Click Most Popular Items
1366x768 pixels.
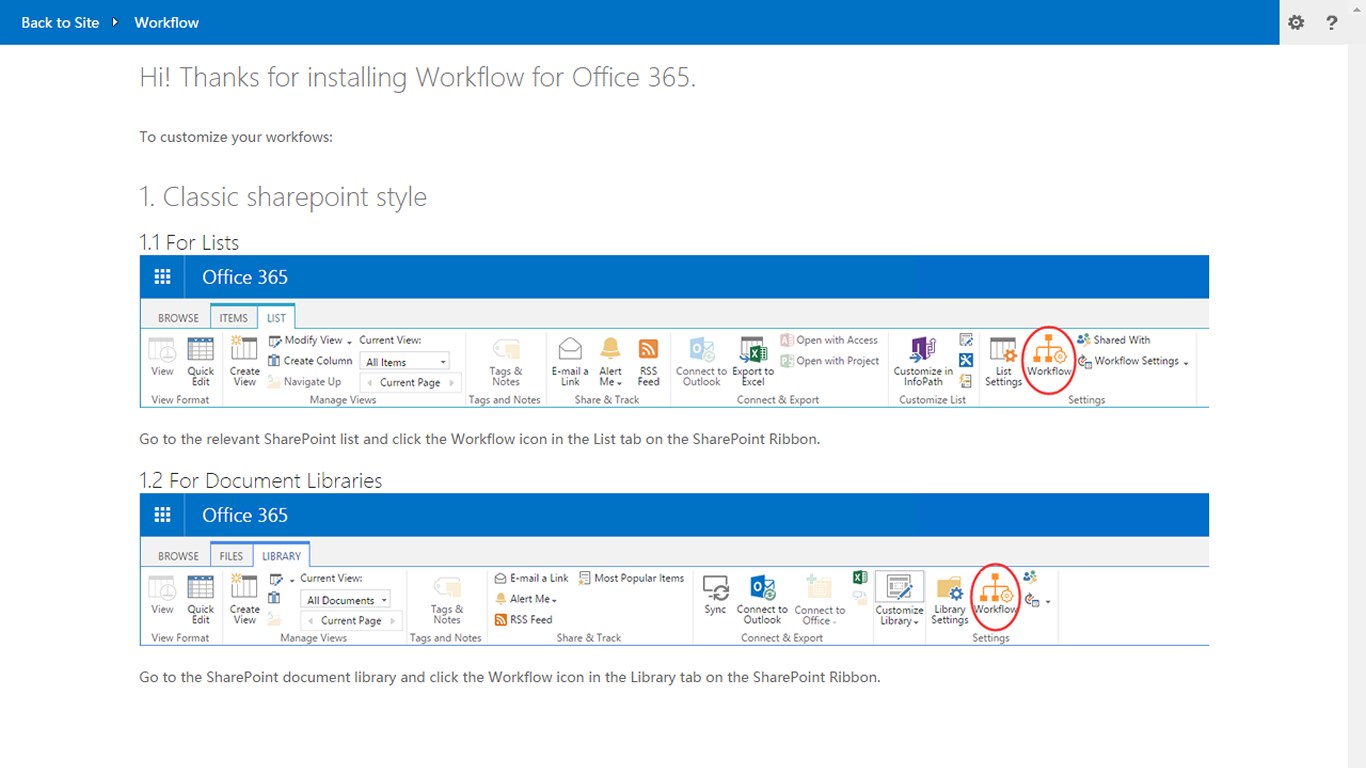pyautogui.click(x=631, y=578)
